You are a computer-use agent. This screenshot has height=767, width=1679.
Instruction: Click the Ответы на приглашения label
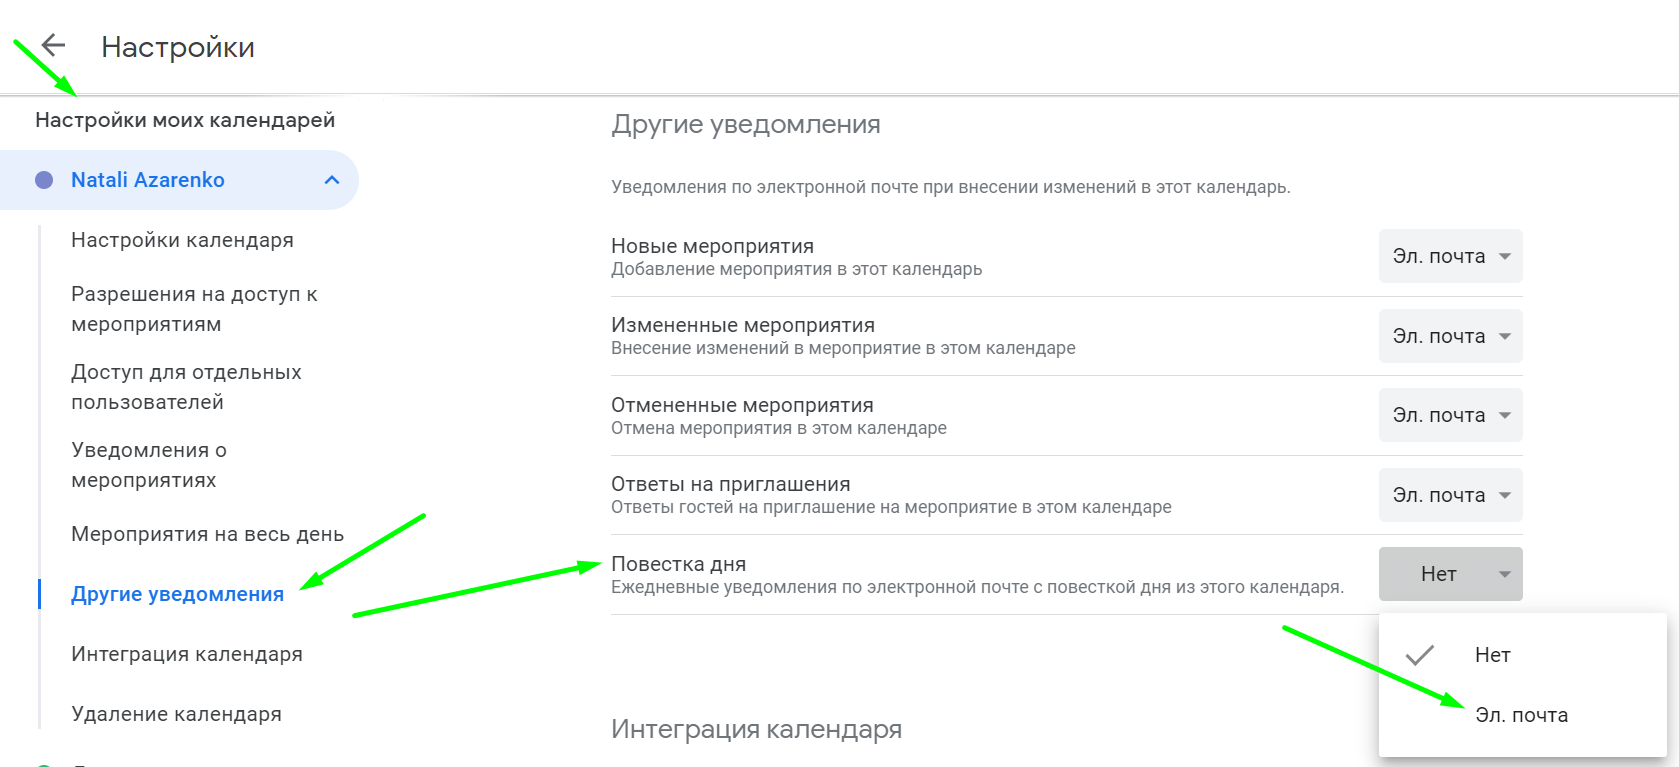coord(731,484)
